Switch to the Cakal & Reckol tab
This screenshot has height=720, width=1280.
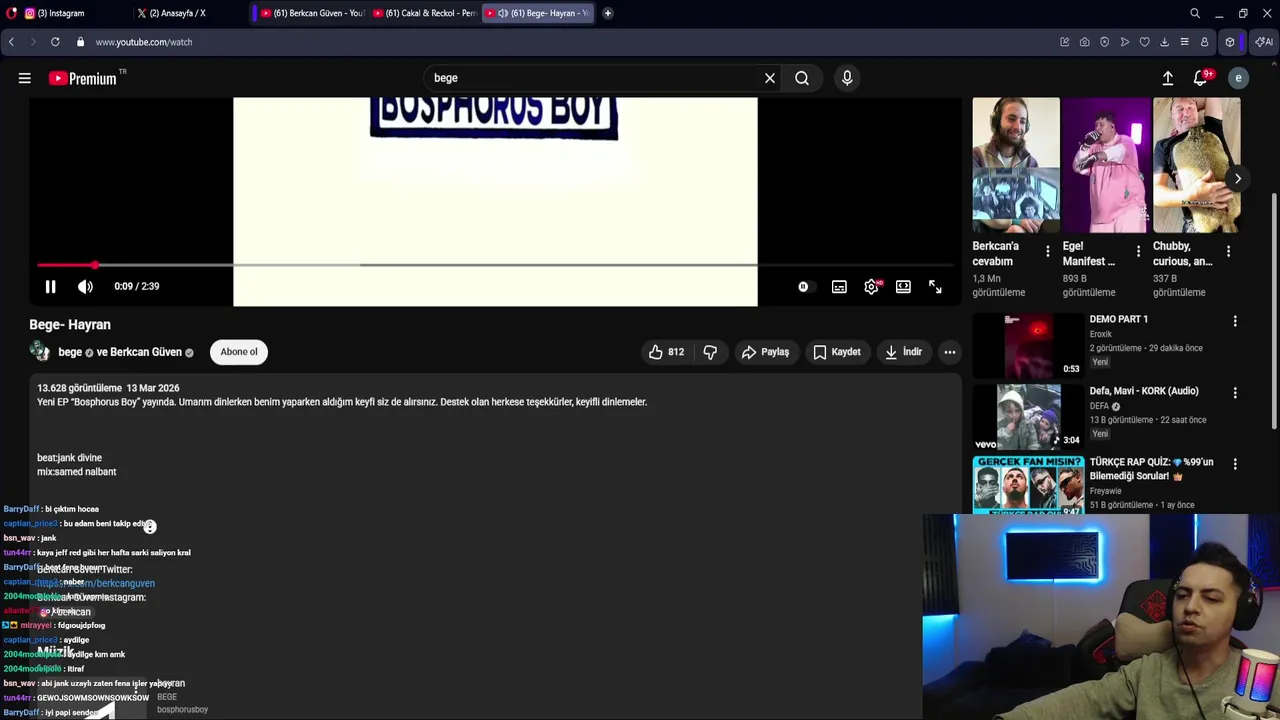coord(425,13)
